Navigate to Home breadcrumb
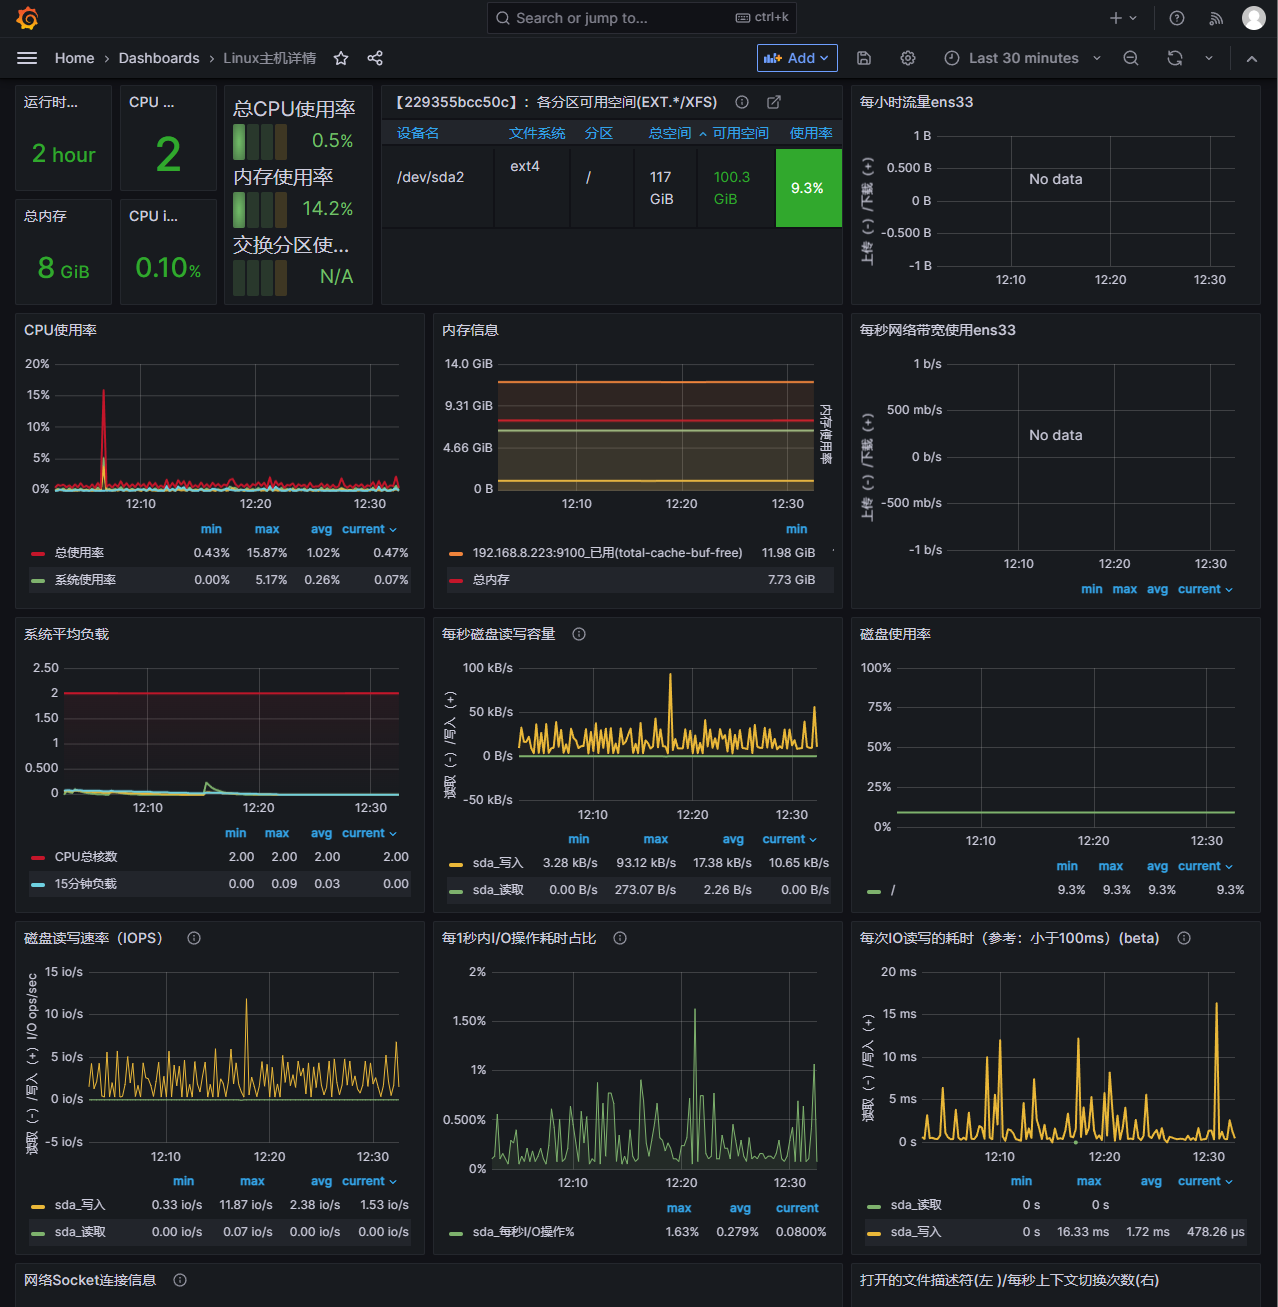The width and height of the screenshot is (1278, 1307). [74, 58]
